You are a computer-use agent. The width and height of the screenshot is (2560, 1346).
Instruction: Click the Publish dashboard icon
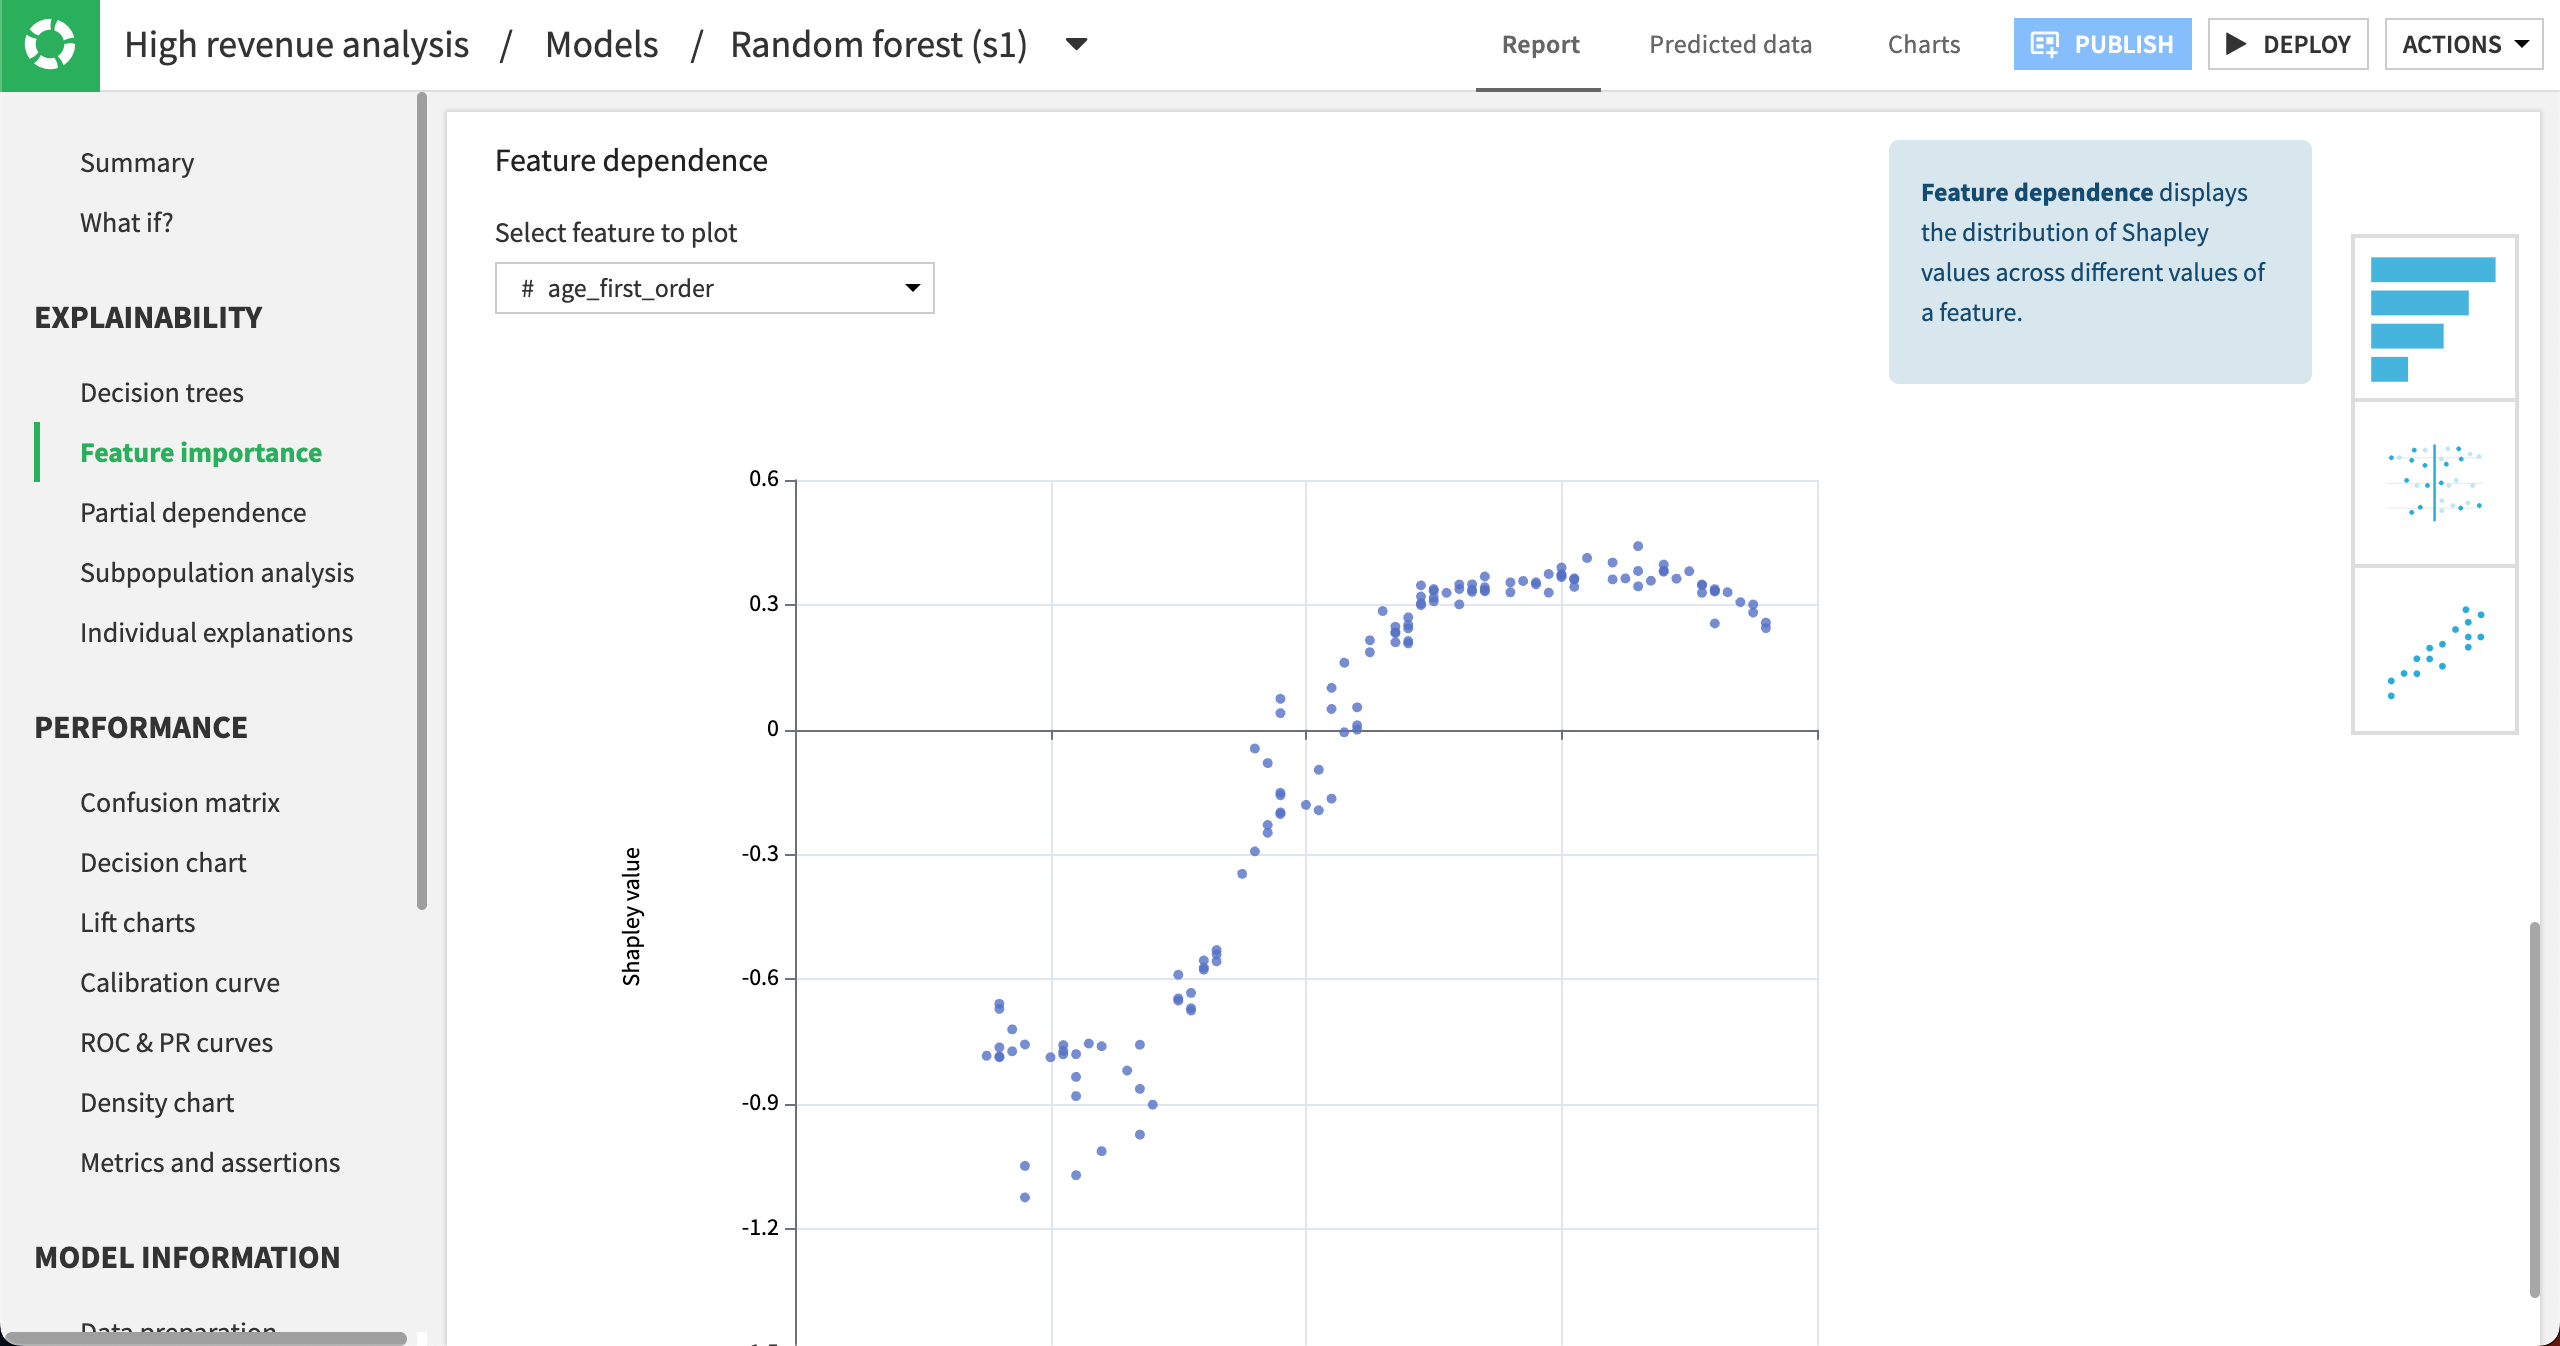[x=2044, y=44]
